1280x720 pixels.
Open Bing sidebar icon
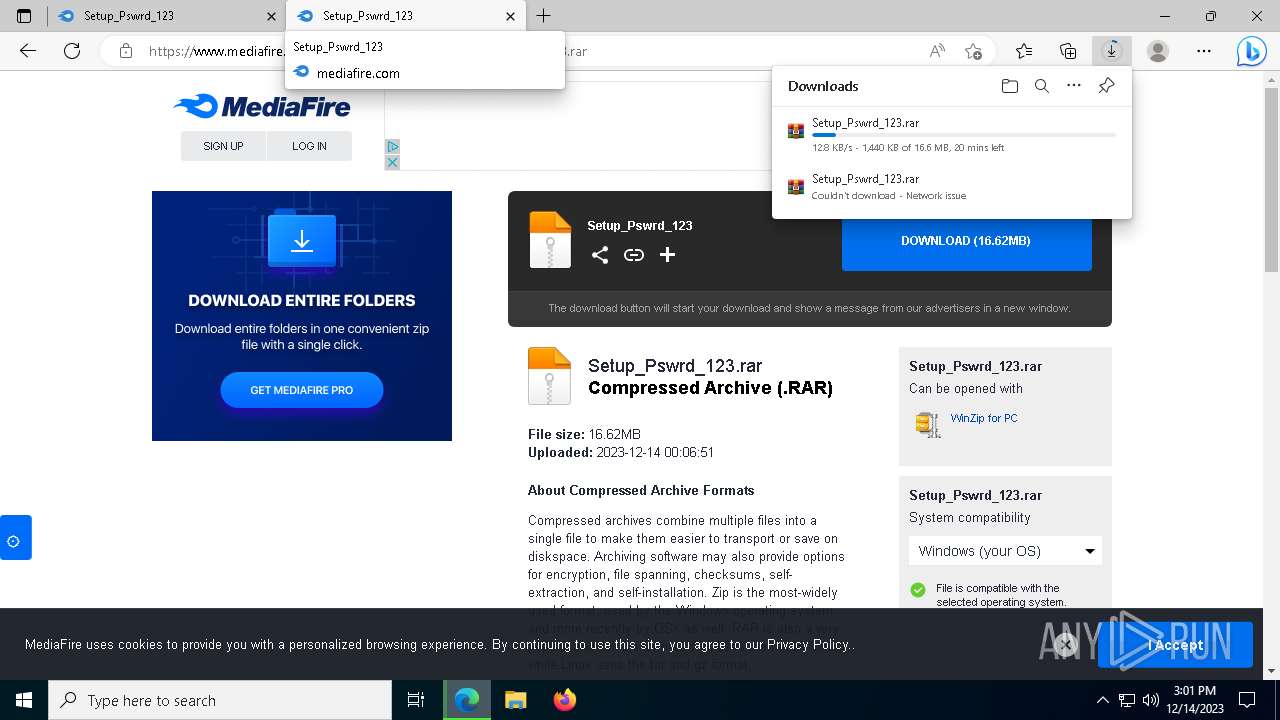(x=1251, y=51)
